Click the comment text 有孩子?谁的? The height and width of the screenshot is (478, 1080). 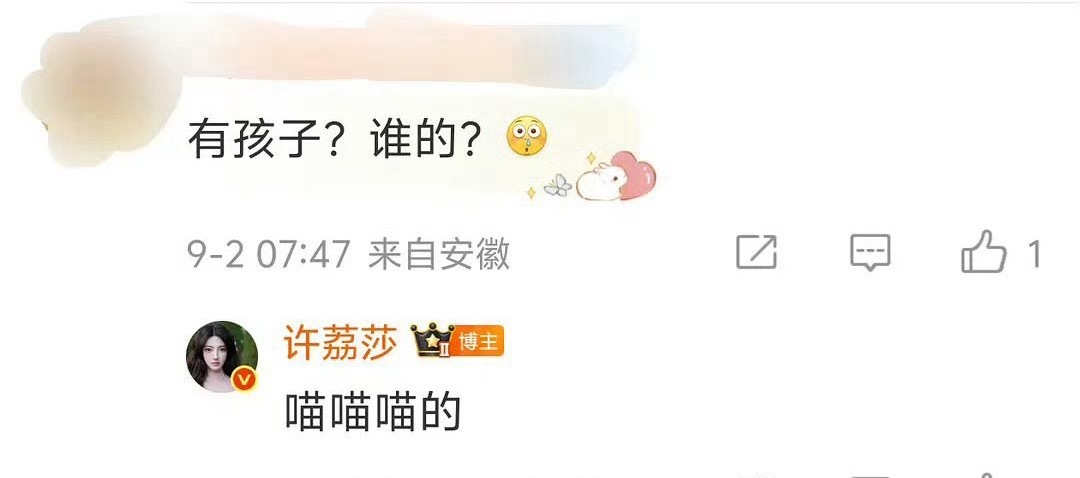click(335, 137)
